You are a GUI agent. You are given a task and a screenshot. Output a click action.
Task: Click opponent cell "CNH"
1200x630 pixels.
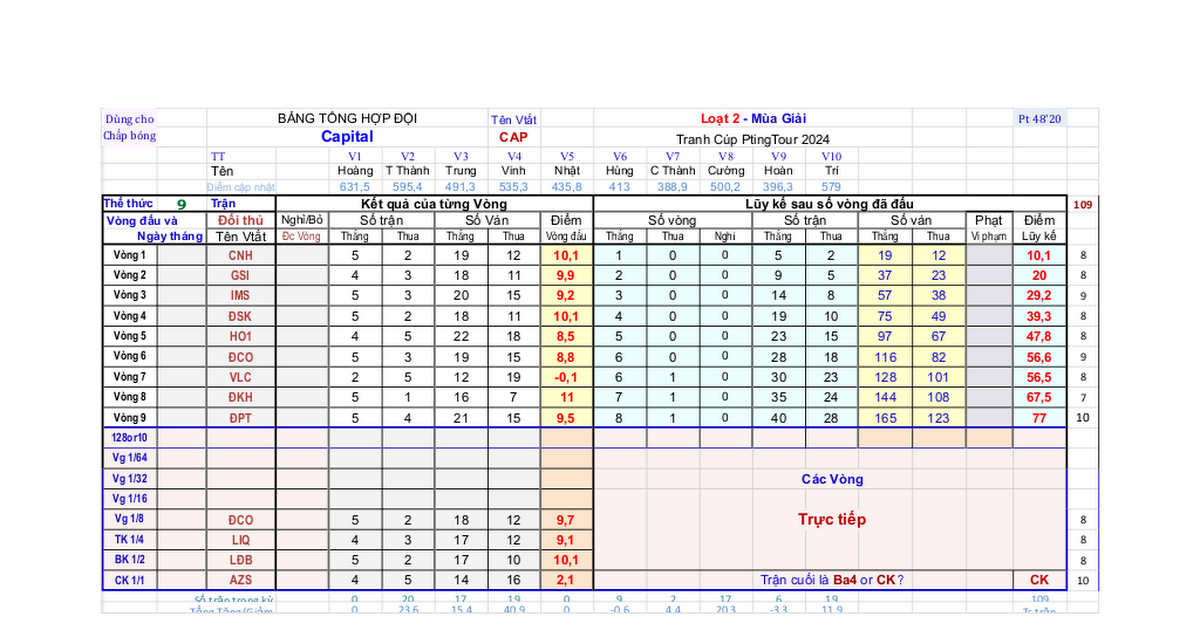pos(240,256)
